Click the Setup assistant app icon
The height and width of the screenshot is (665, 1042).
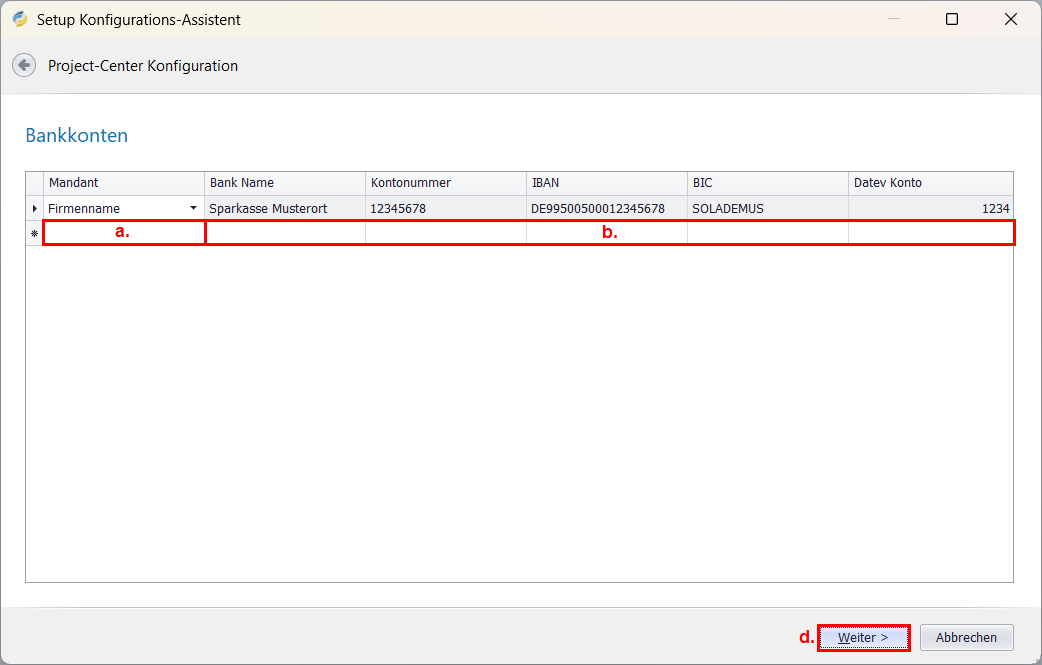click(x=20, y=19)
